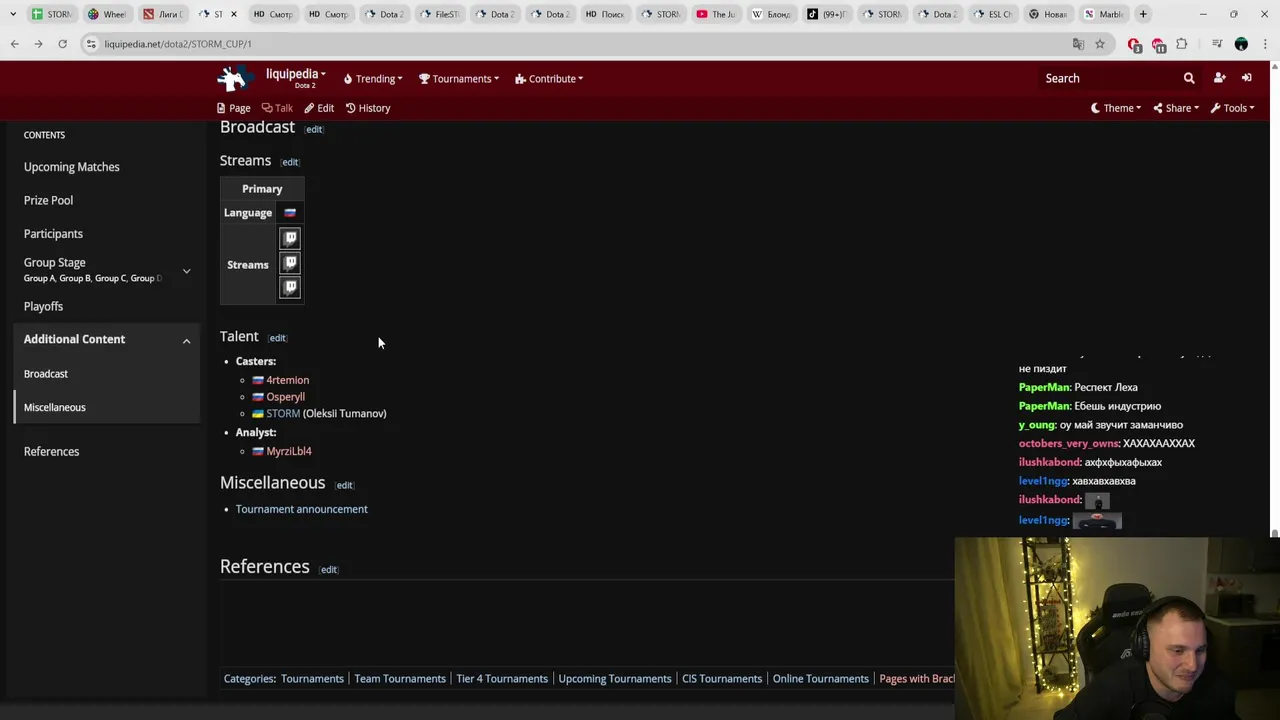1280x720 pixels.
Task: Click the log in icon
Action: coord(1247,78)
